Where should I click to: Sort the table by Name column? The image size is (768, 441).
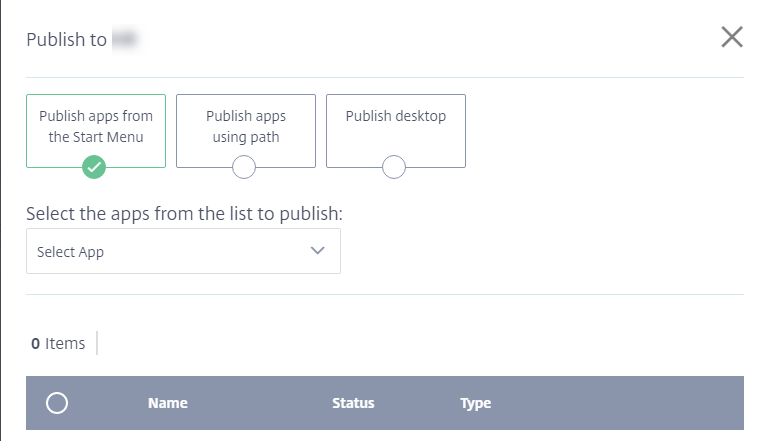168,404
